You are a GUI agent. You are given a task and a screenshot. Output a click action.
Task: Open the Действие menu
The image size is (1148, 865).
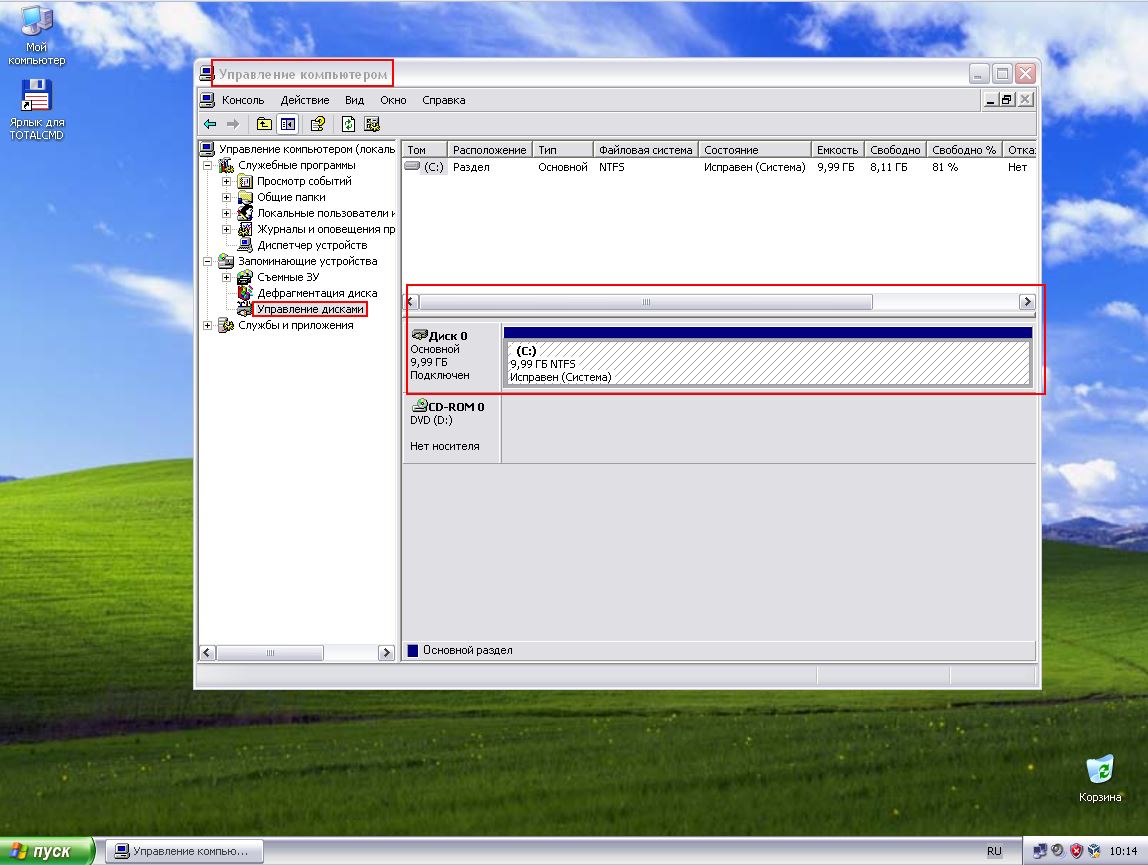[x=305, y=100]
